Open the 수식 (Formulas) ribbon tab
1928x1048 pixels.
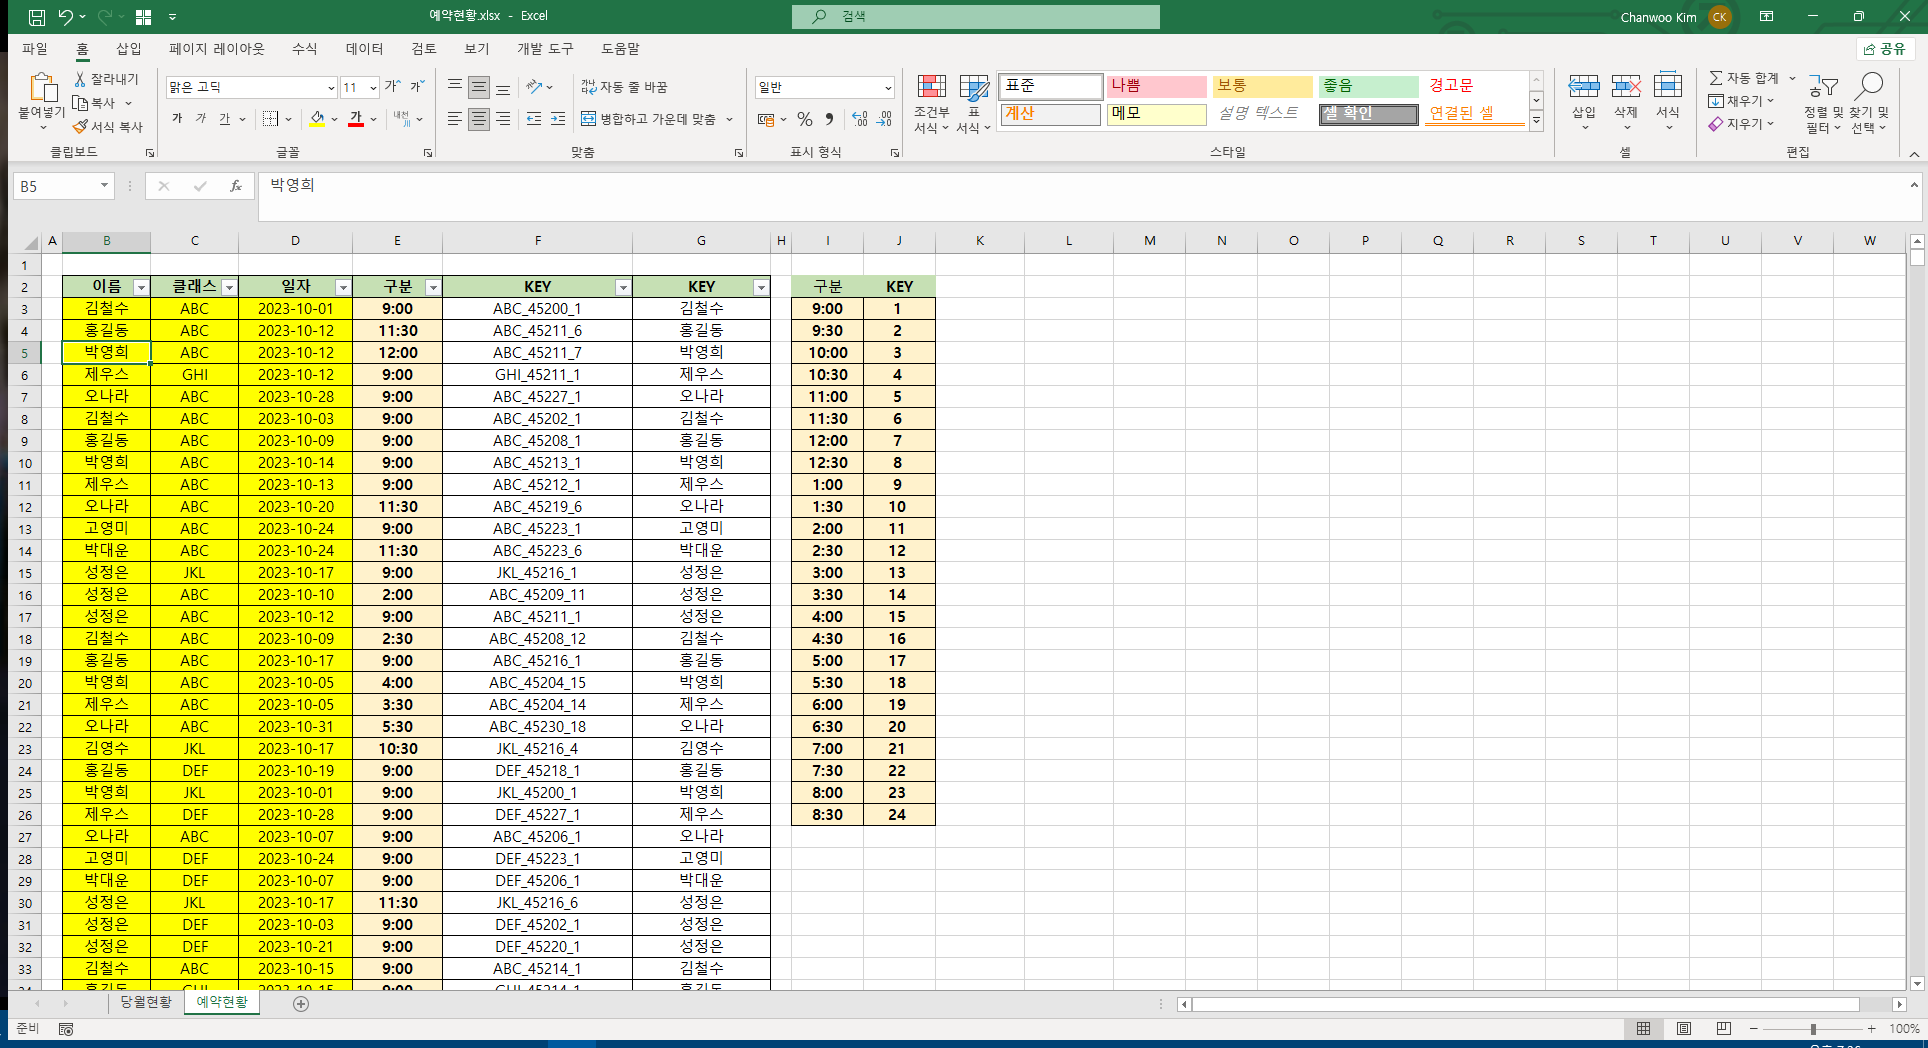304,49
